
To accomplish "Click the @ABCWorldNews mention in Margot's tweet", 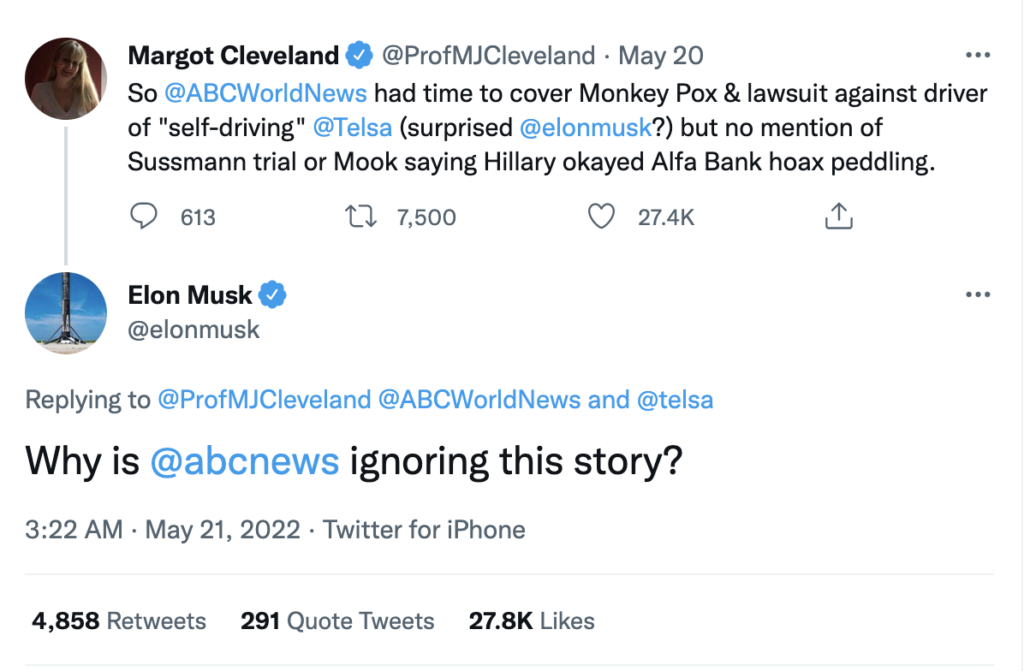I will coord(266,93).
